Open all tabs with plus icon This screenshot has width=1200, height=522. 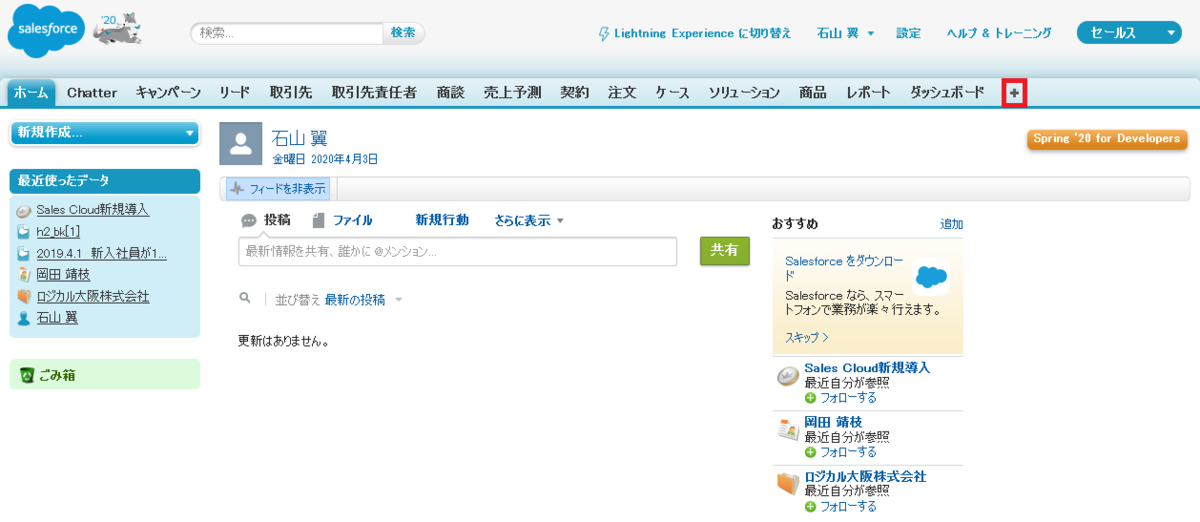tap(1014, 93)
